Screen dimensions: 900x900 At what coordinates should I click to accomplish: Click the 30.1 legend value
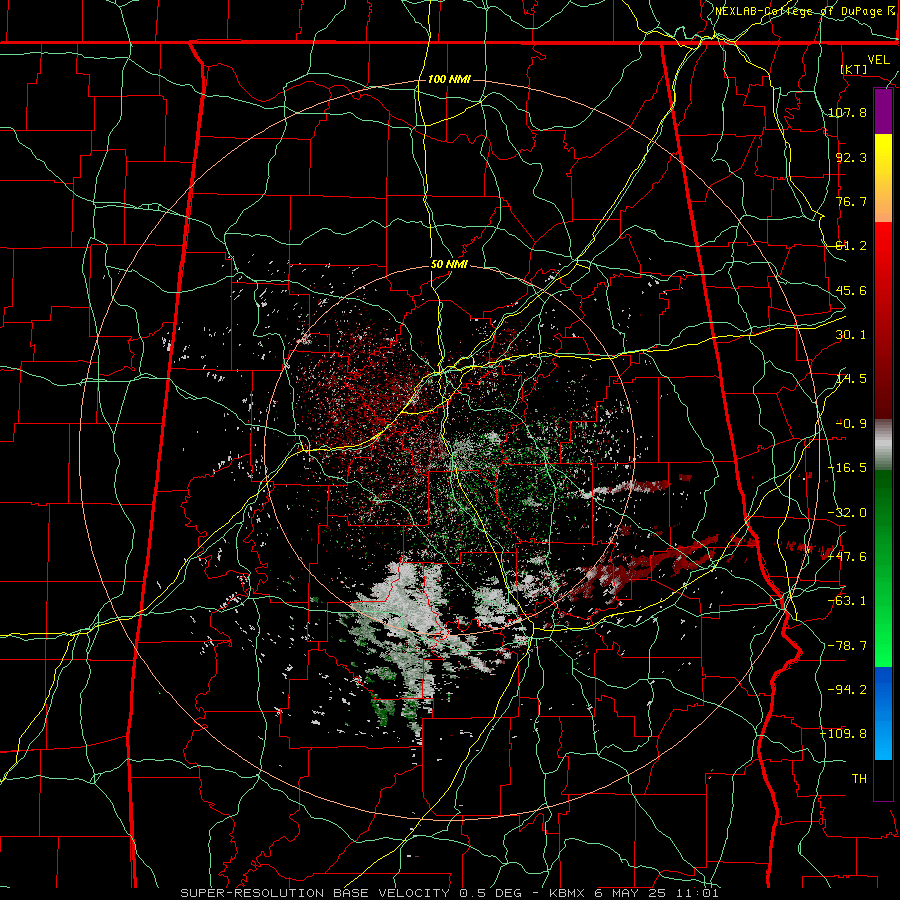point(851,335)
